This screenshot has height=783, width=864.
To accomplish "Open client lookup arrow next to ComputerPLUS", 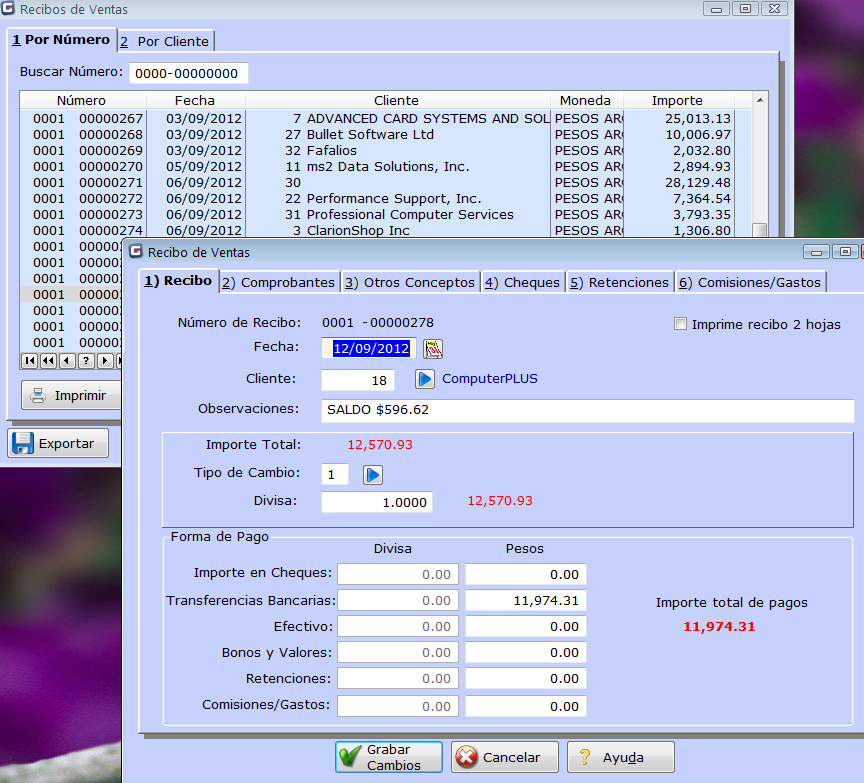I will [425, 380].
